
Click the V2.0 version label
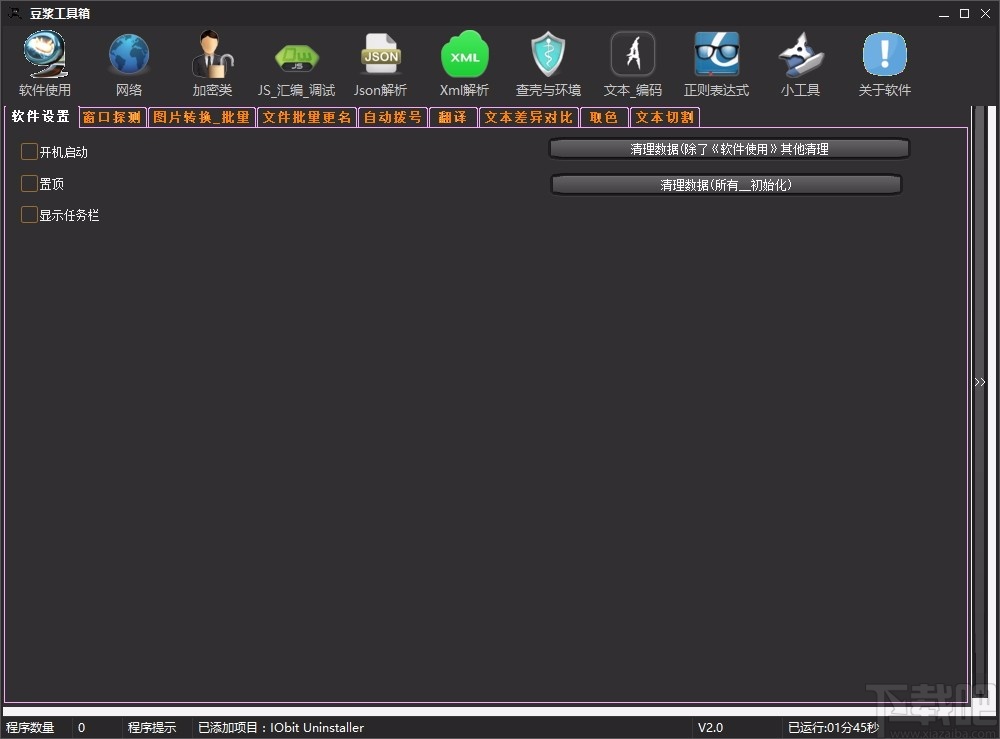[x=710, y=728]
